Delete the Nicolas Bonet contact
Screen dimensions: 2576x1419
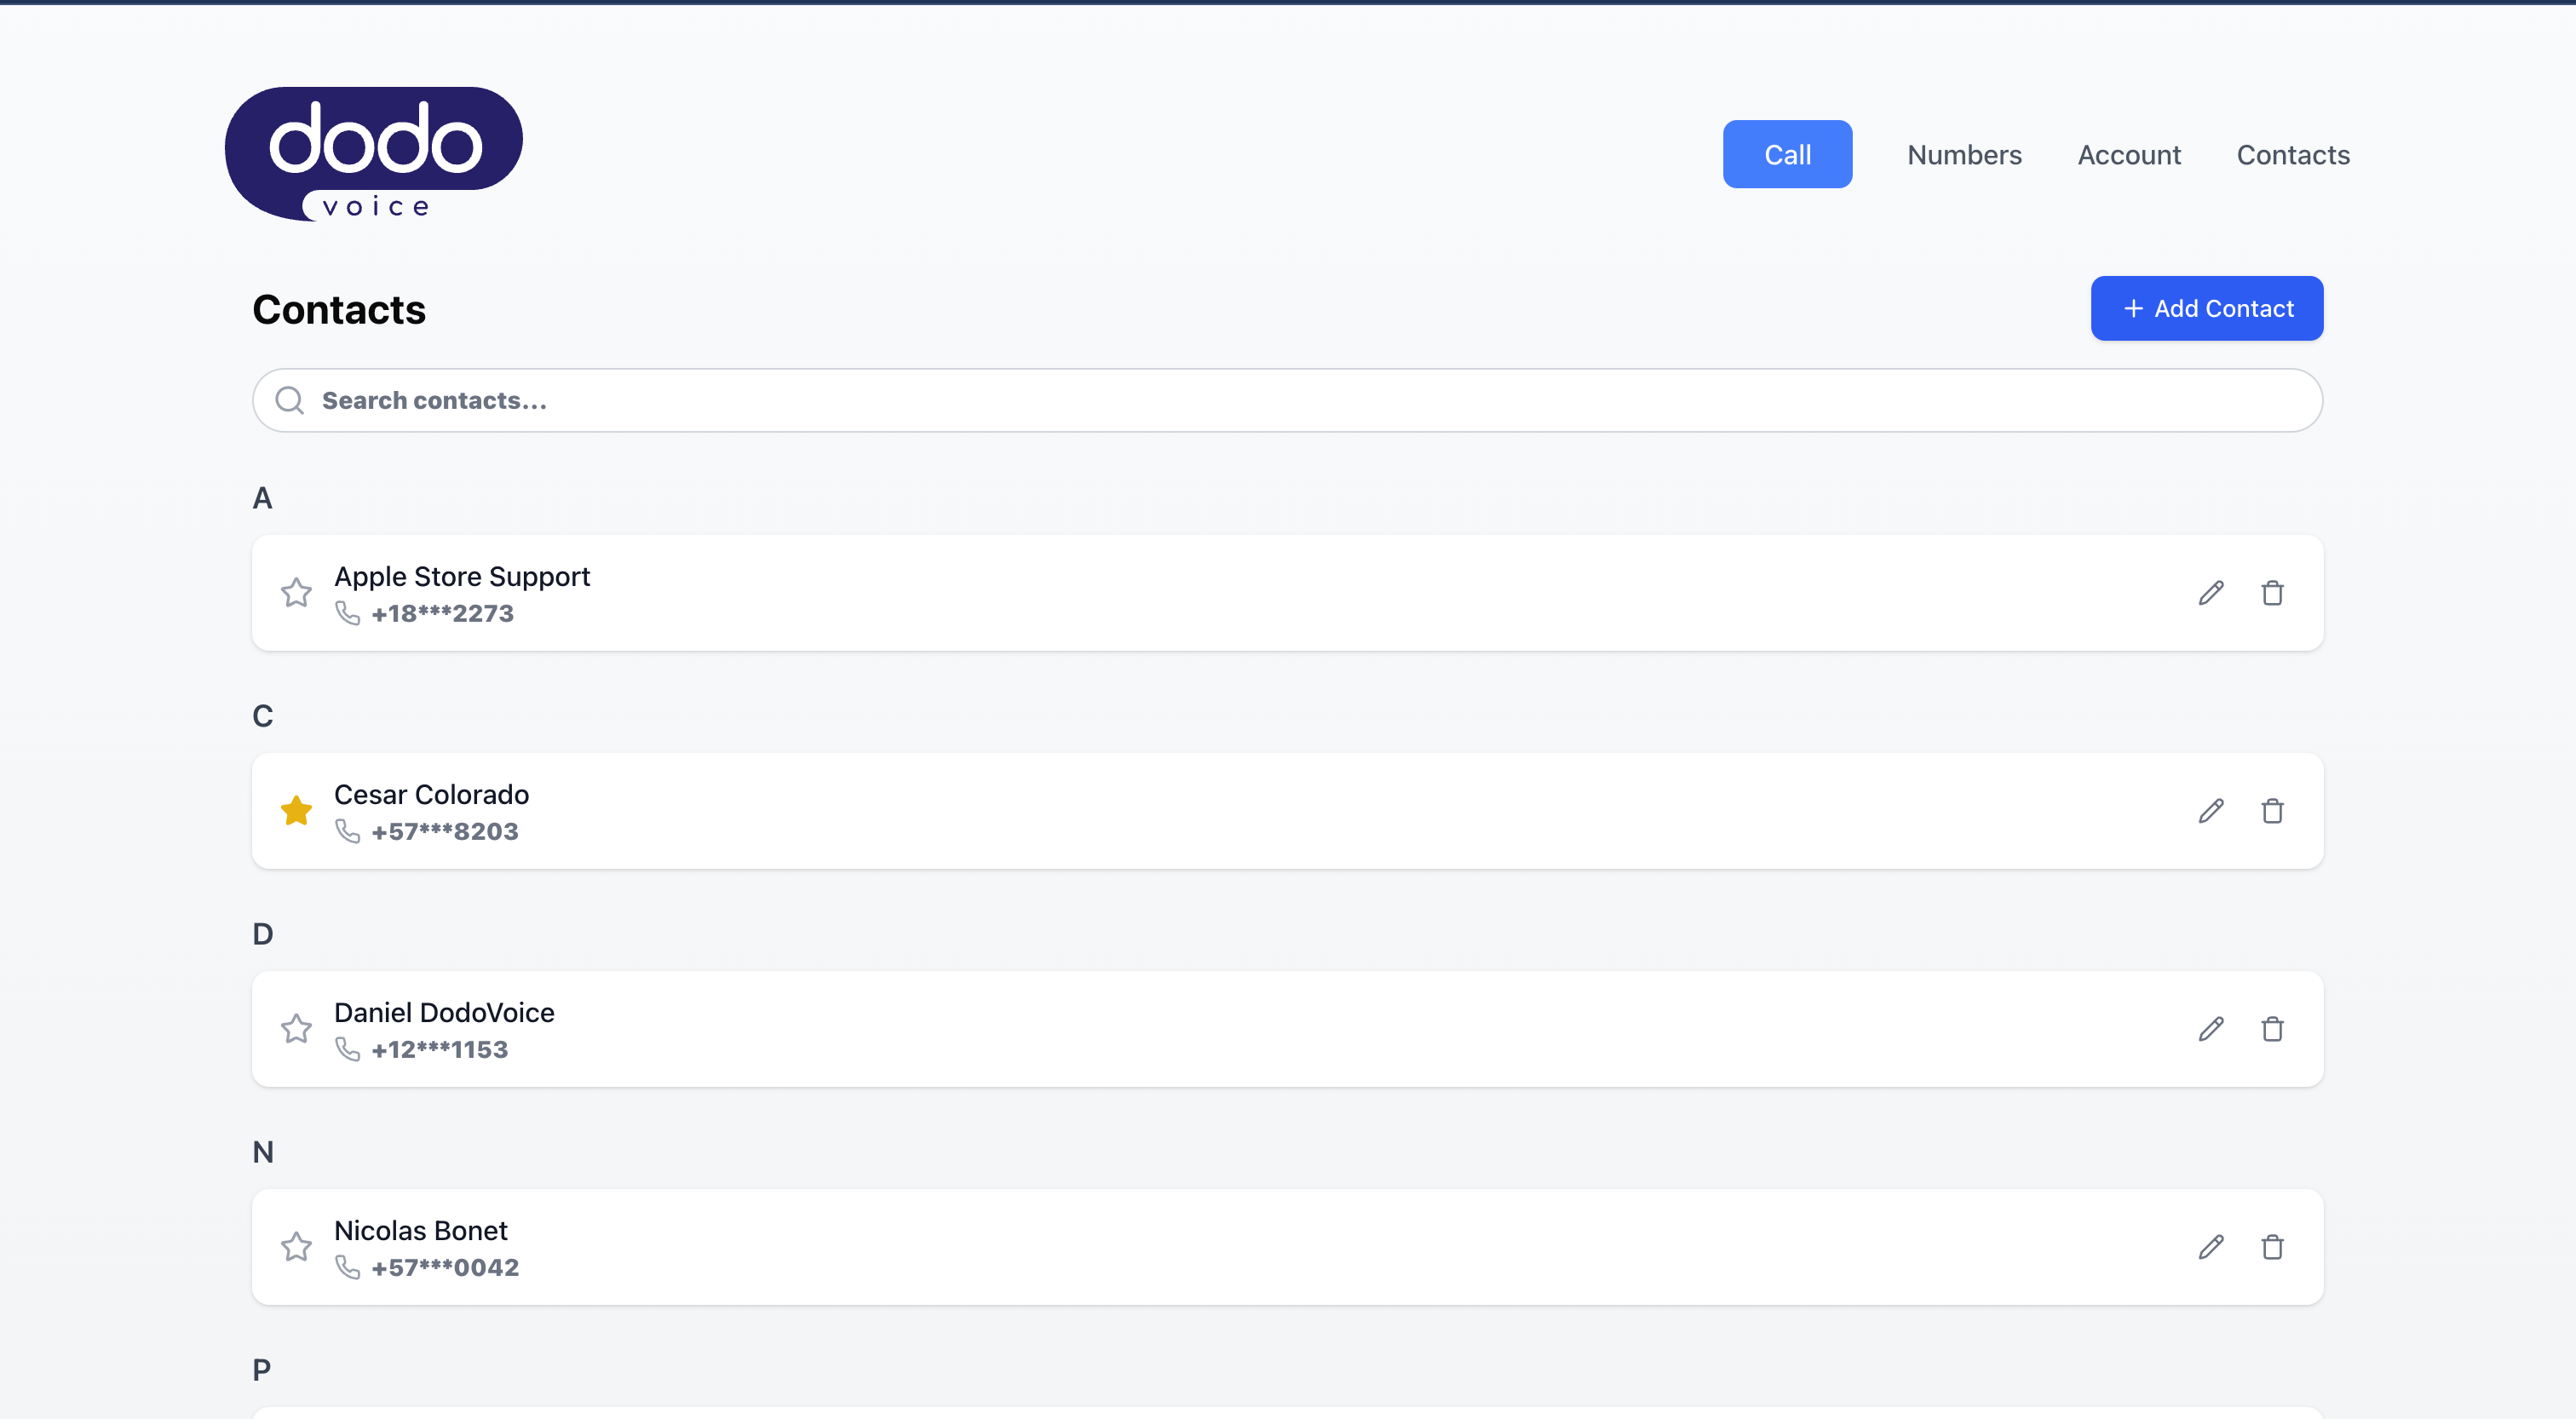[2272, 1247]
